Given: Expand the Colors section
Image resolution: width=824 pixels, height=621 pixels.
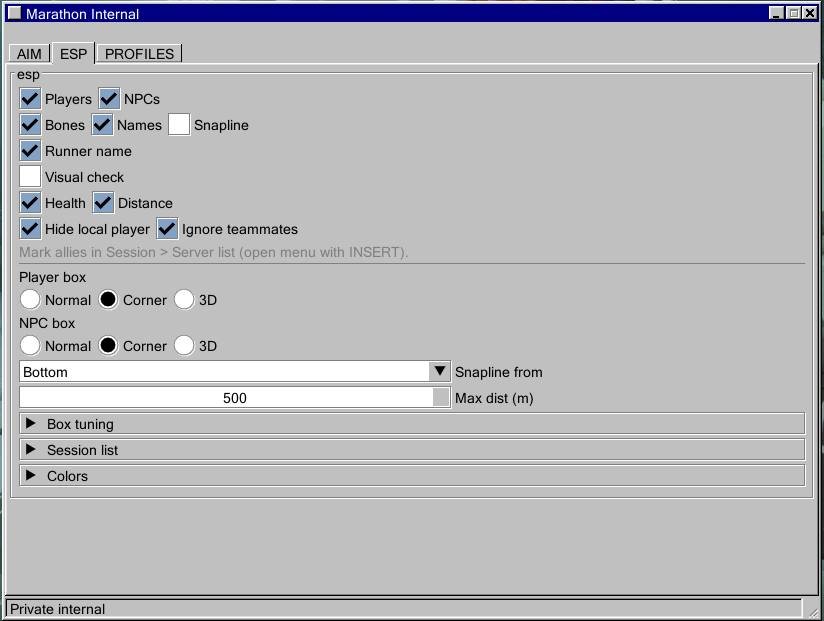Looking at the screenshot, I should (412, 476).
